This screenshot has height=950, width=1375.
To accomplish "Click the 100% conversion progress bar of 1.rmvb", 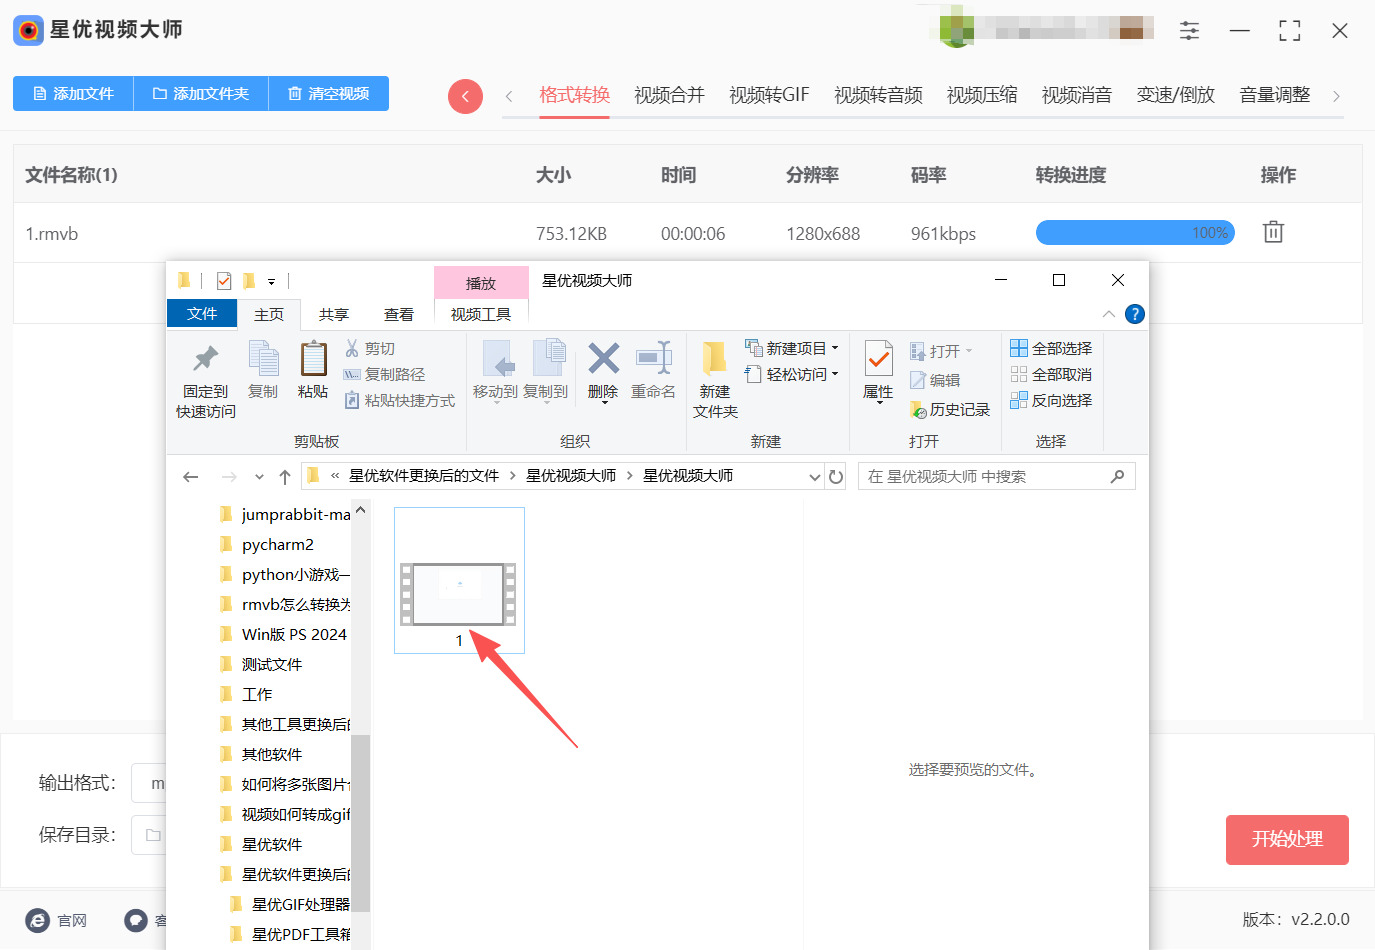I will (x=1134, y=232).
